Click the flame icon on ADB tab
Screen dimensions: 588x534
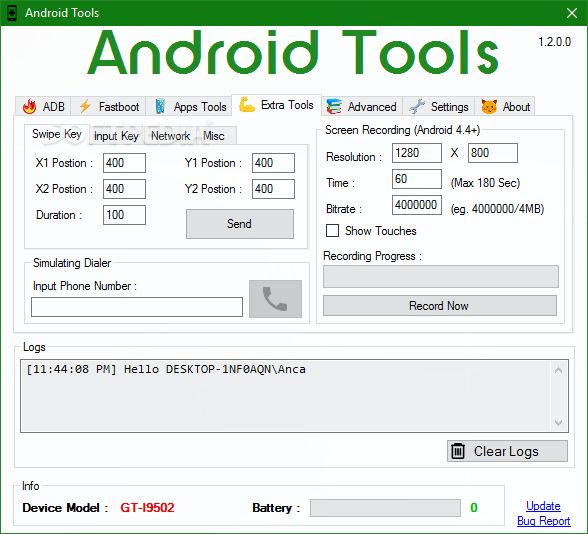click(29, 106)
